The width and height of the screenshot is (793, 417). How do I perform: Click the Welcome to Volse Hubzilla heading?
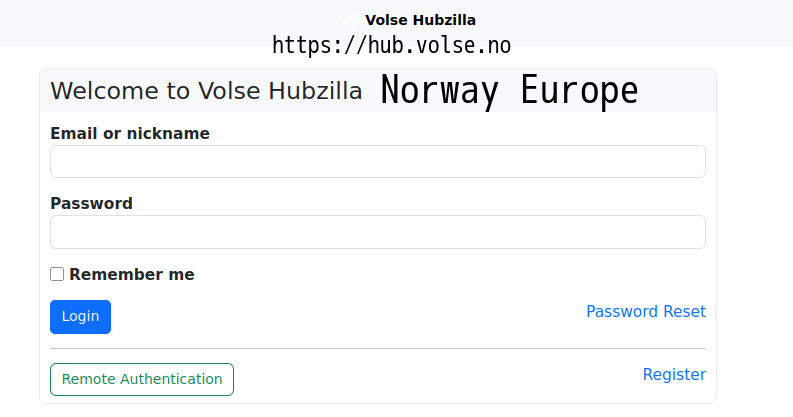(206, 91)
